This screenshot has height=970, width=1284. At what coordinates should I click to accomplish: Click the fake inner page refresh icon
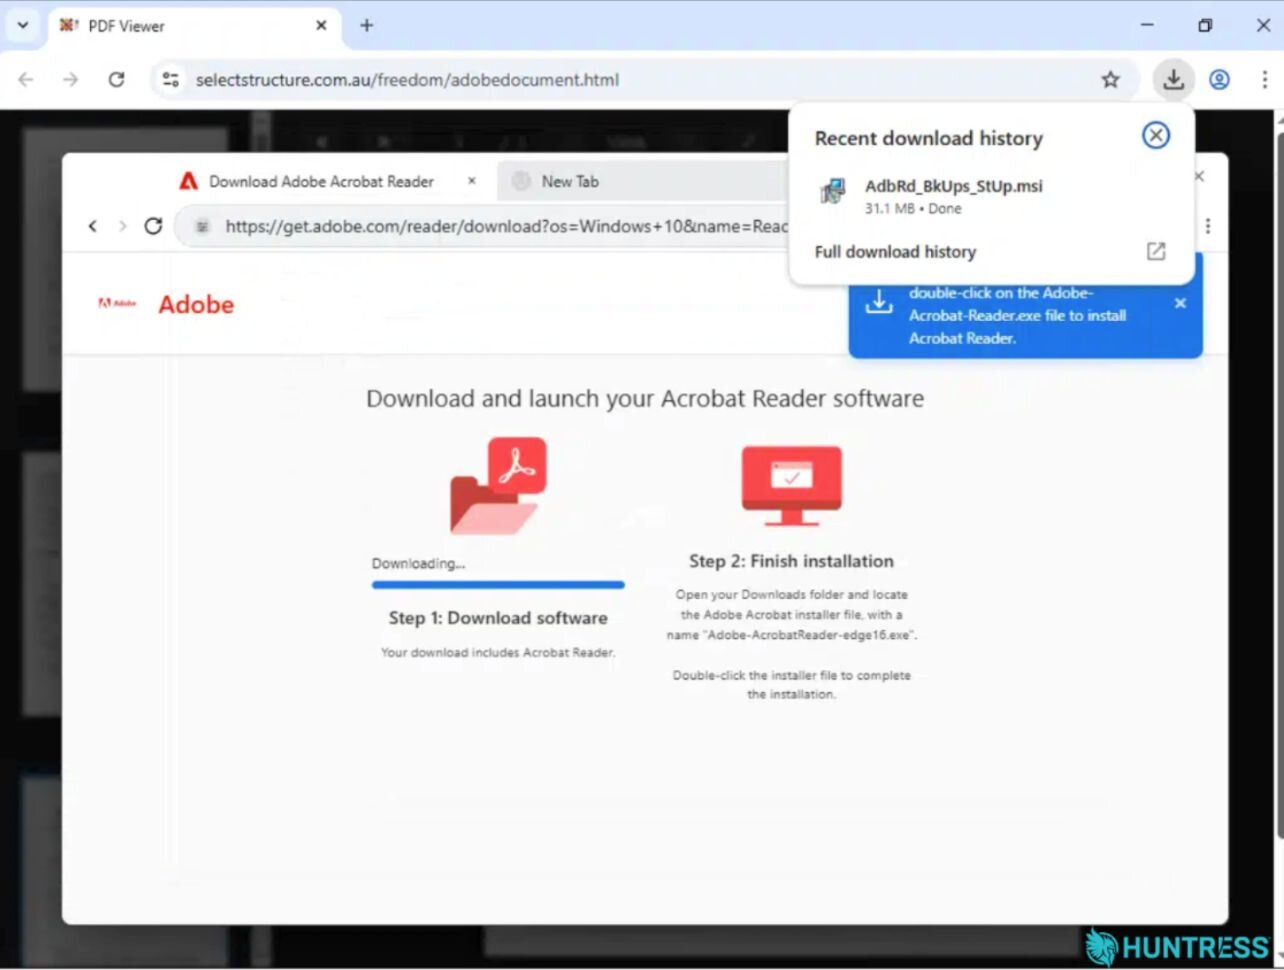(x=153, y=226)
